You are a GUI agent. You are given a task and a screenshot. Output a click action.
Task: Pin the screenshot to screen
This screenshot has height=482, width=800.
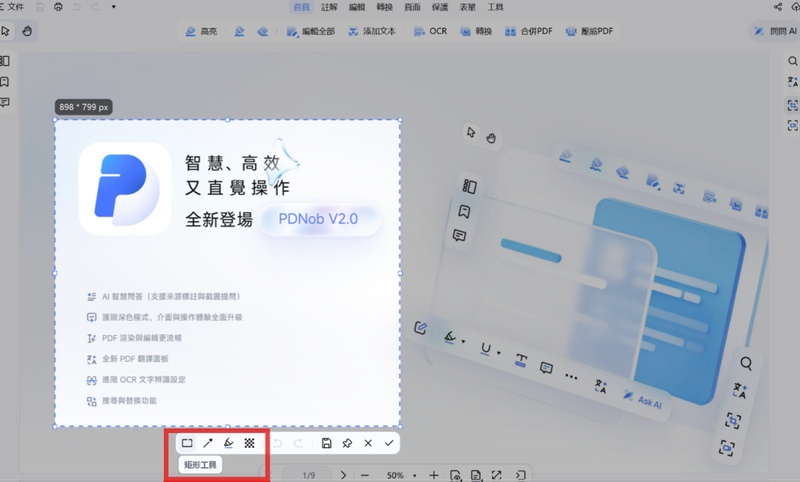pos(347,443)
